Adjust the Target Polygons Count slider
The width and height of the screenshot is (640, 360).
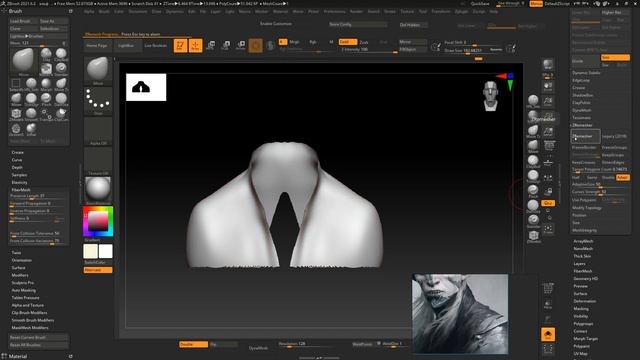click(600, 169)
